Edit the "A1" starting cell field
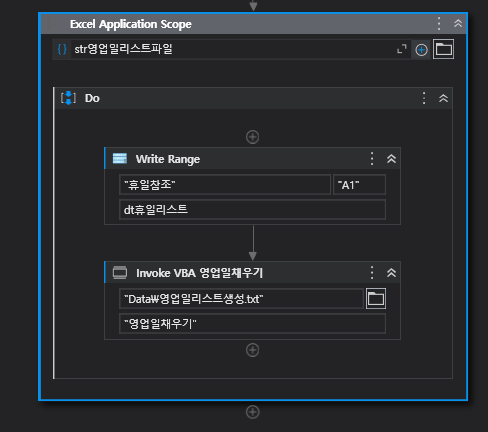This screenshot has width=488, height=432. coord(359,184)
